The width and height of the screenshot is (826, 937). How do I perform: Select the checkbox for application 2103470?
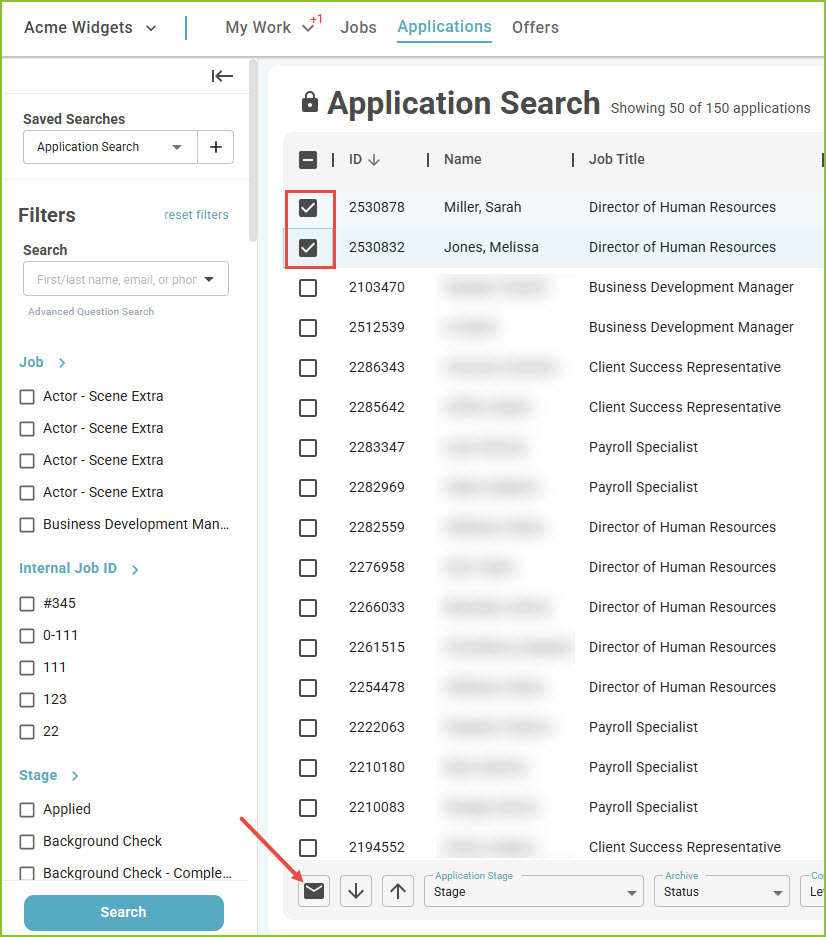(308, 288)
